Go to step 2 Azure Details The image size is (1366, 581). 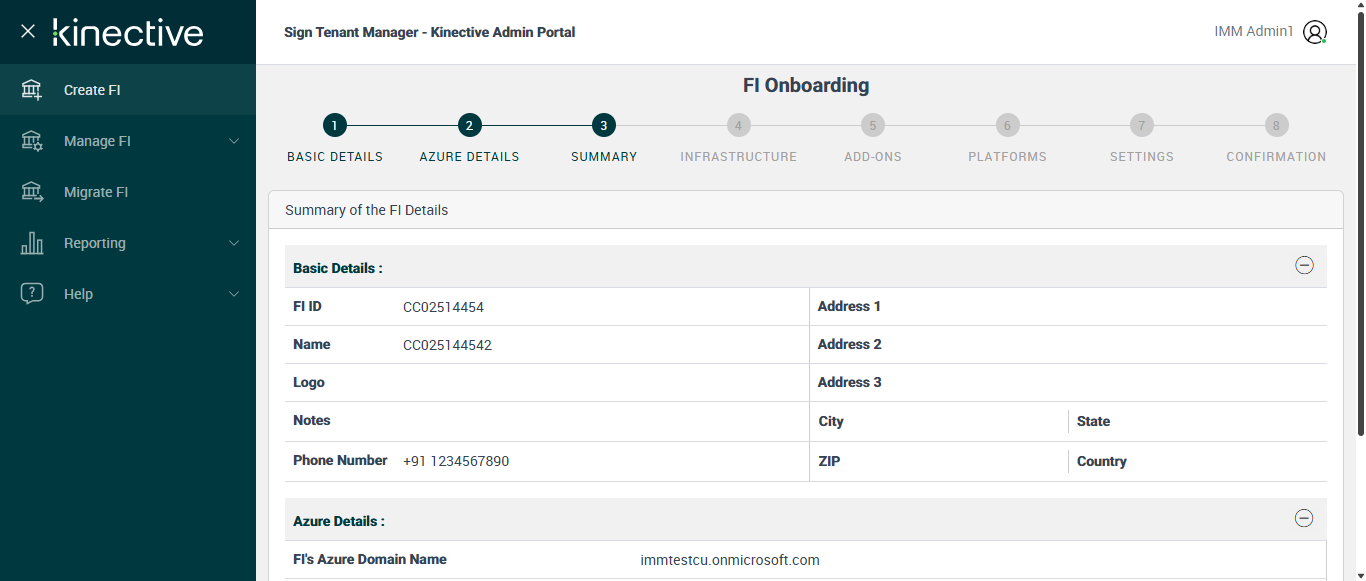pos(469,125)
